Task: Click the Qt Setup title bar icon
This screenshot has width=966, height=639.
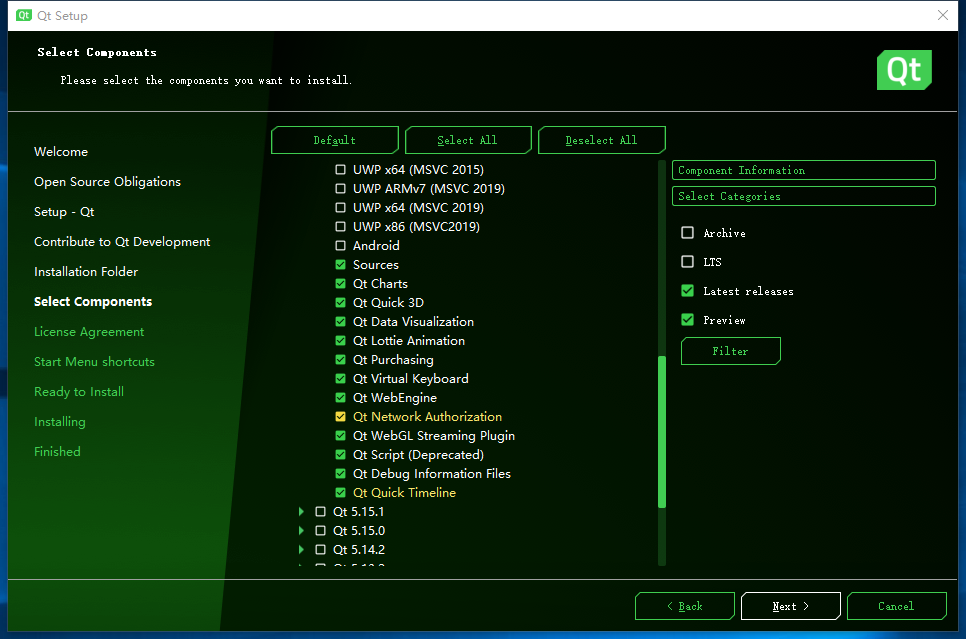Action: coord(23,15)
